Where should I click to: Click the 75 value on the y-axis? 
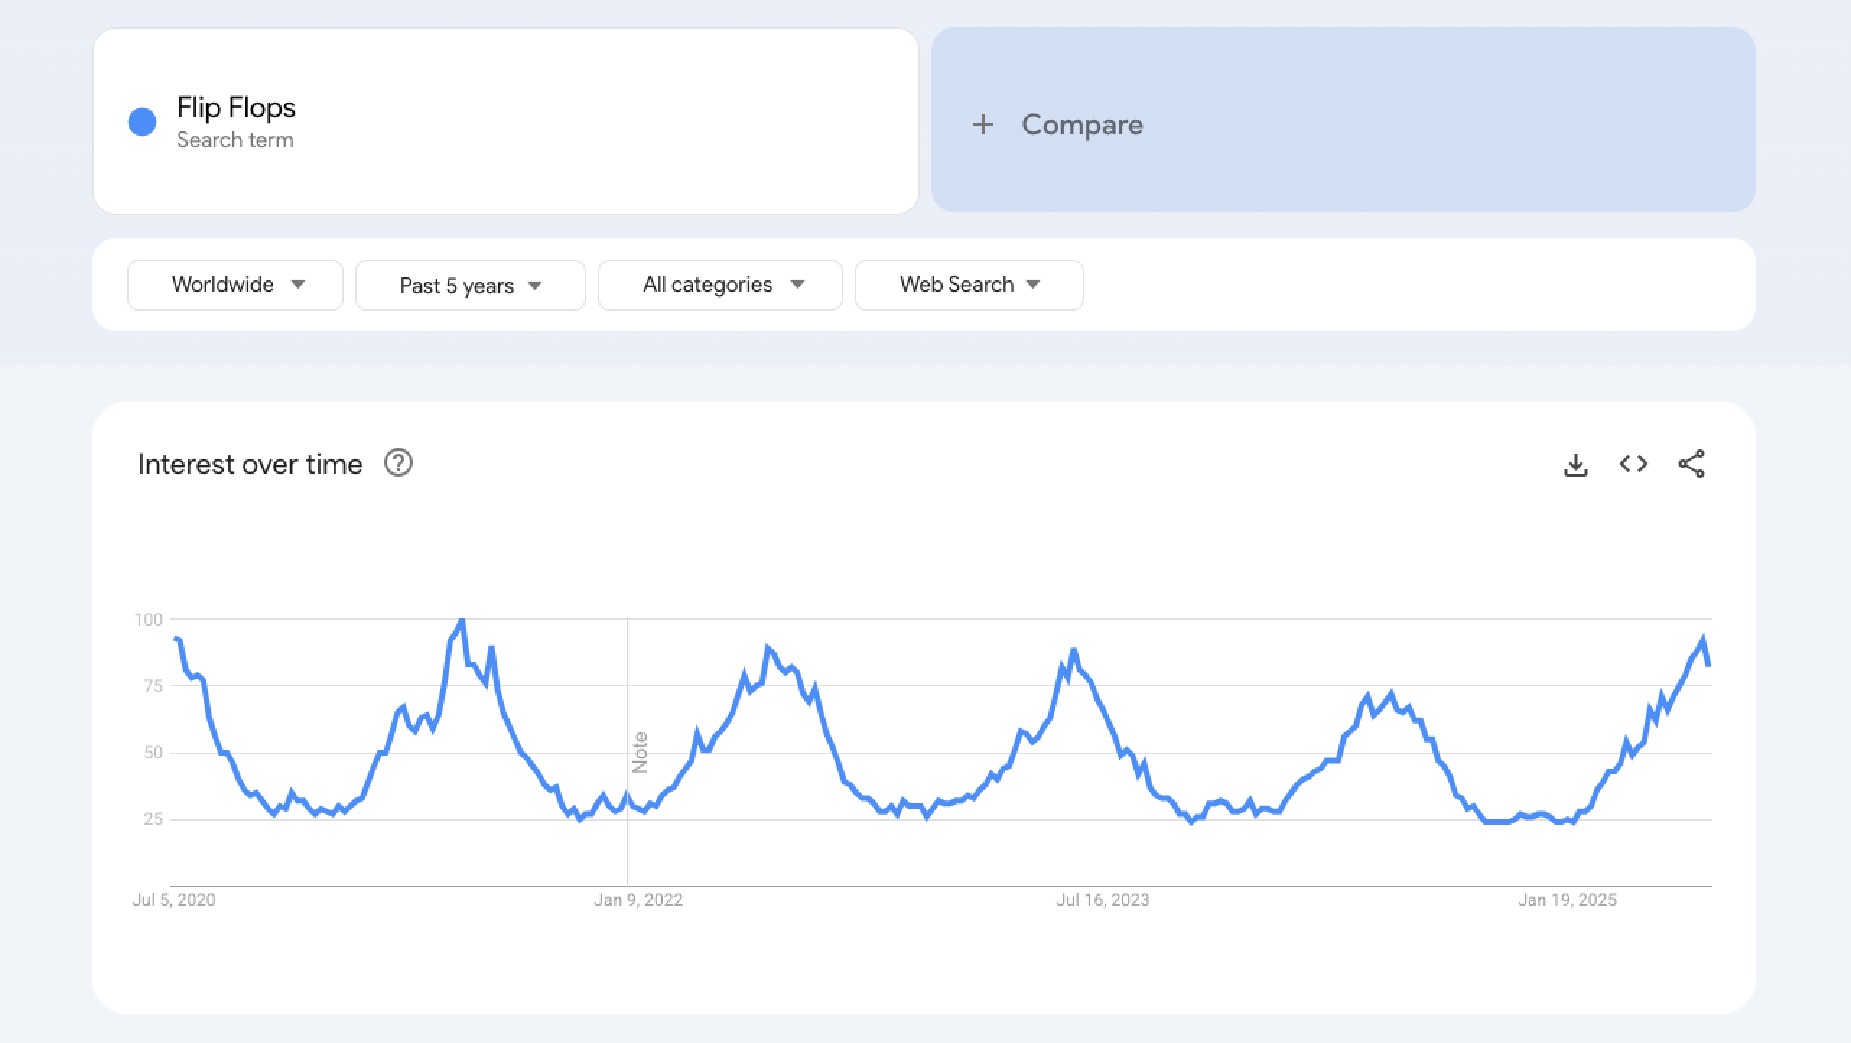(x=153, y=686)
